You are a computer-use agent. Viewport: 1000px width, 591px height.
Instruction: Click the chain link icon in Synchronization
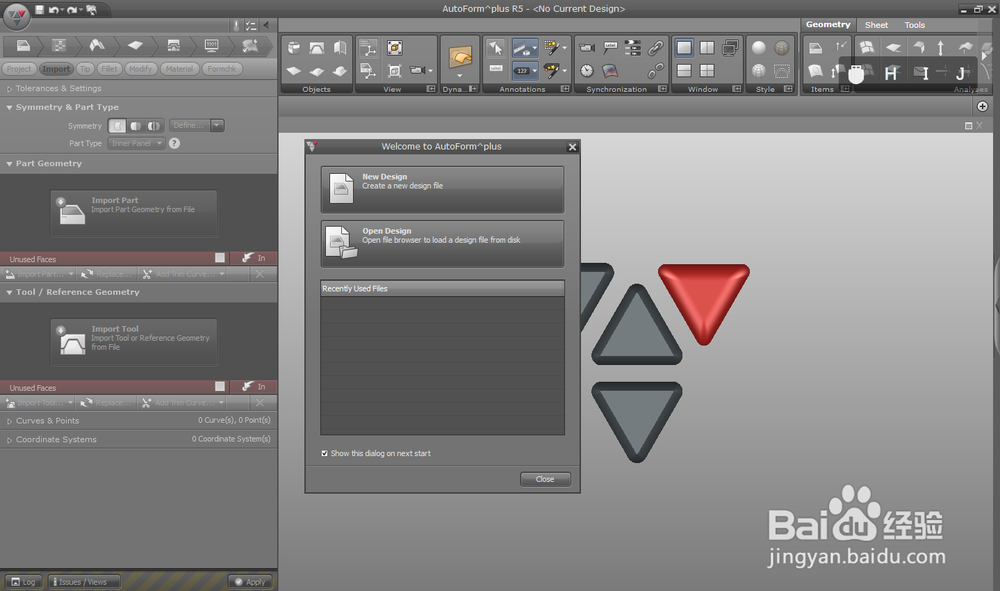pyautogui.click(x=655, y=48)
